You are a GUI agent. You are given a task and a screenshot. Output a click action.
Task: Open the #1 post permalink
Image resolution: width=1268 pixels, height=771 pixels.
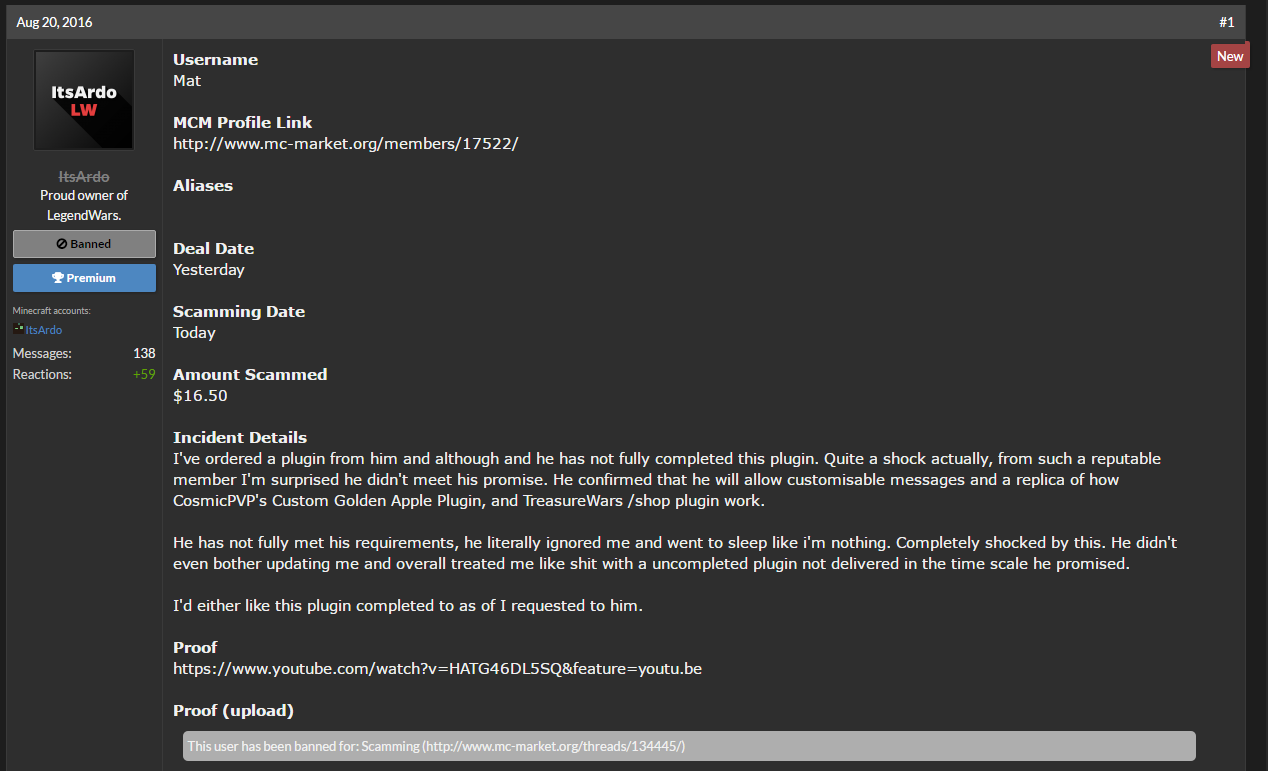click(x=1226, y=22)
